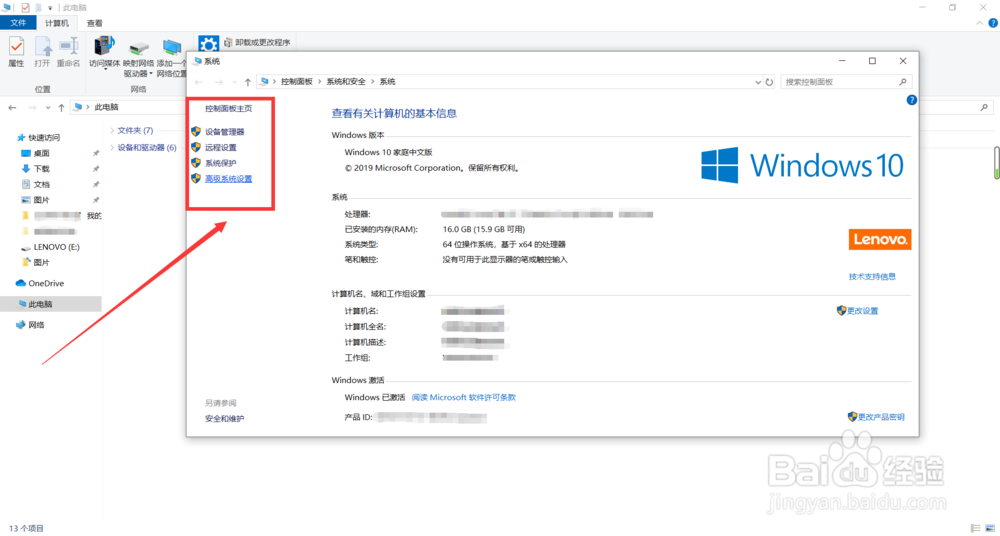Image resolution: width=1000 pixels, height=536 pixels.
Task: Click the 卸载或更改程序 ribbon button
Action: pyautogui.click(x=257, y=42)
